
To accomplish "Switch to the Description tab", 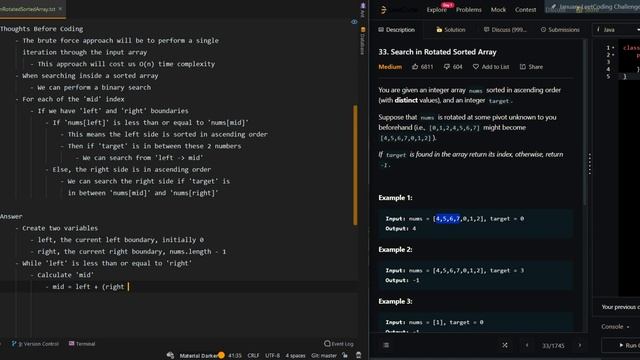I will pyautogui.click(x=396, y=30).
